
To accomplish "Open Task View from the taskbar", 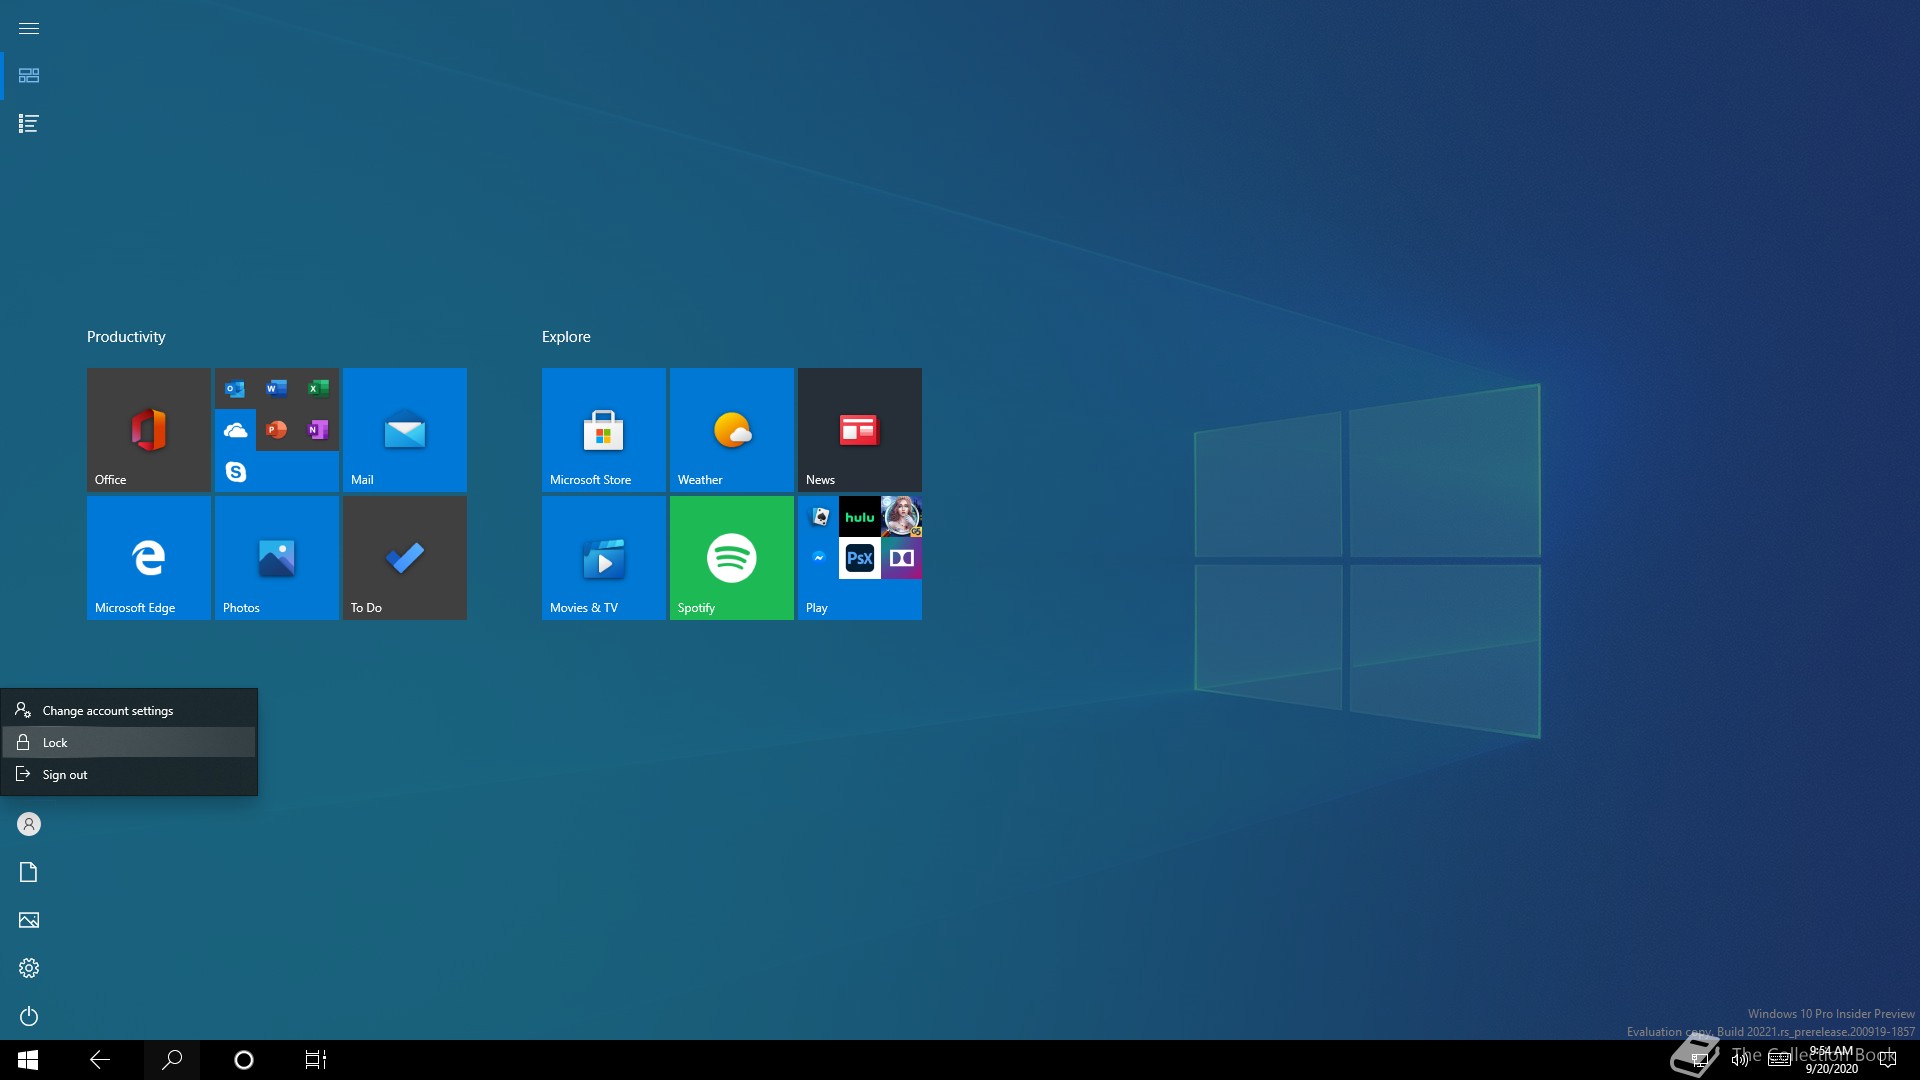I will point(316,1060).
